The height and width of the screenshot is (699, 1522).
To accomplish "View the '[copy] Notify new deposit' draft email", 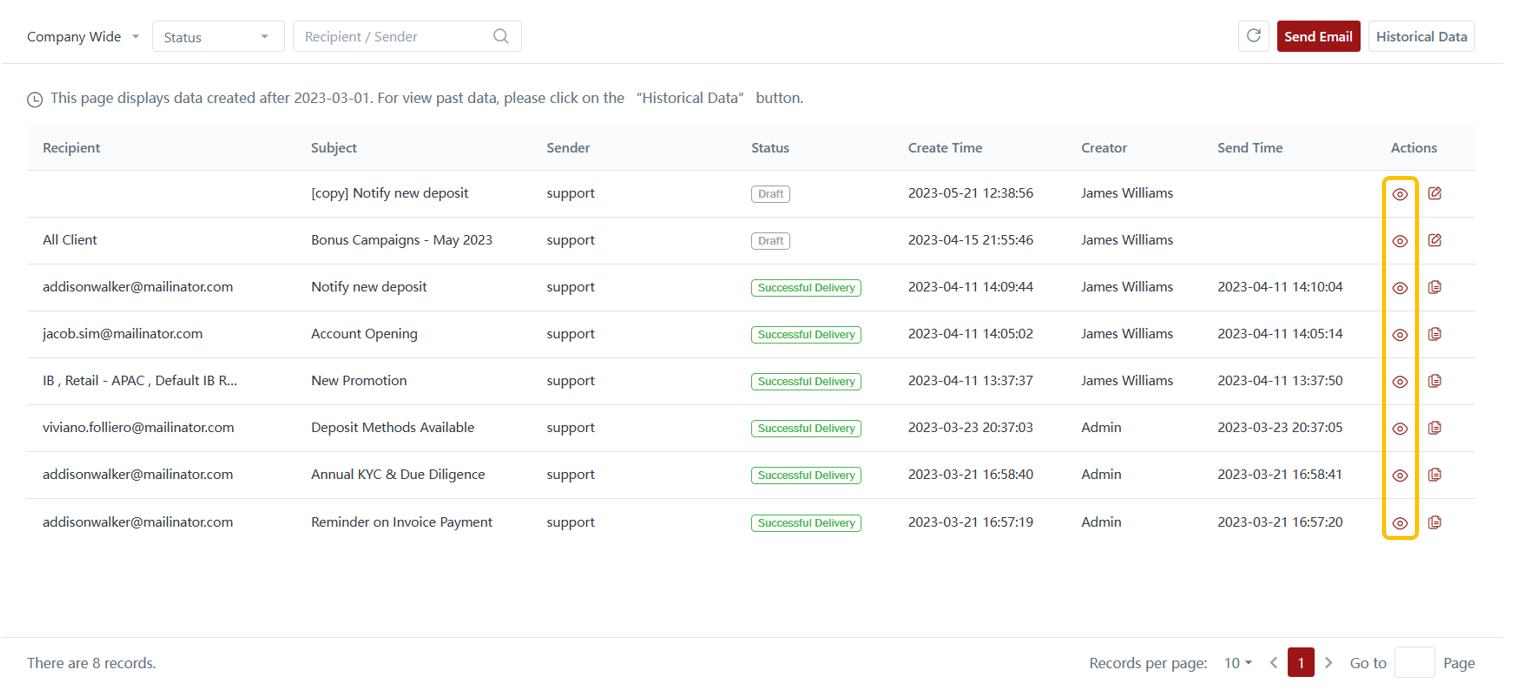I will 1400,194.
